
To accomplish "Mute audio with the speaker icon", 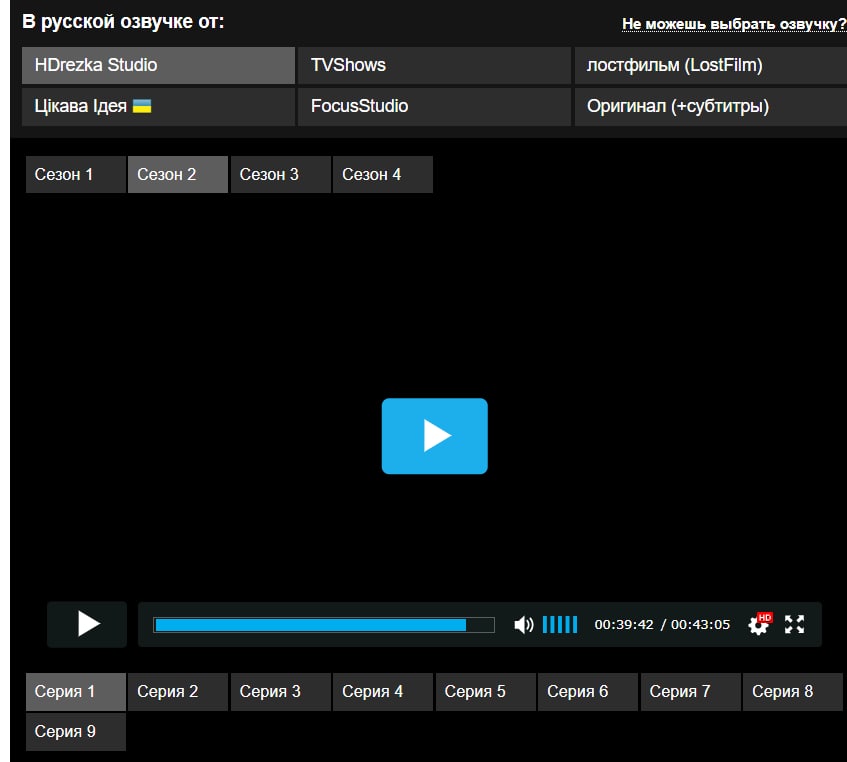I will tap(523, 625).
